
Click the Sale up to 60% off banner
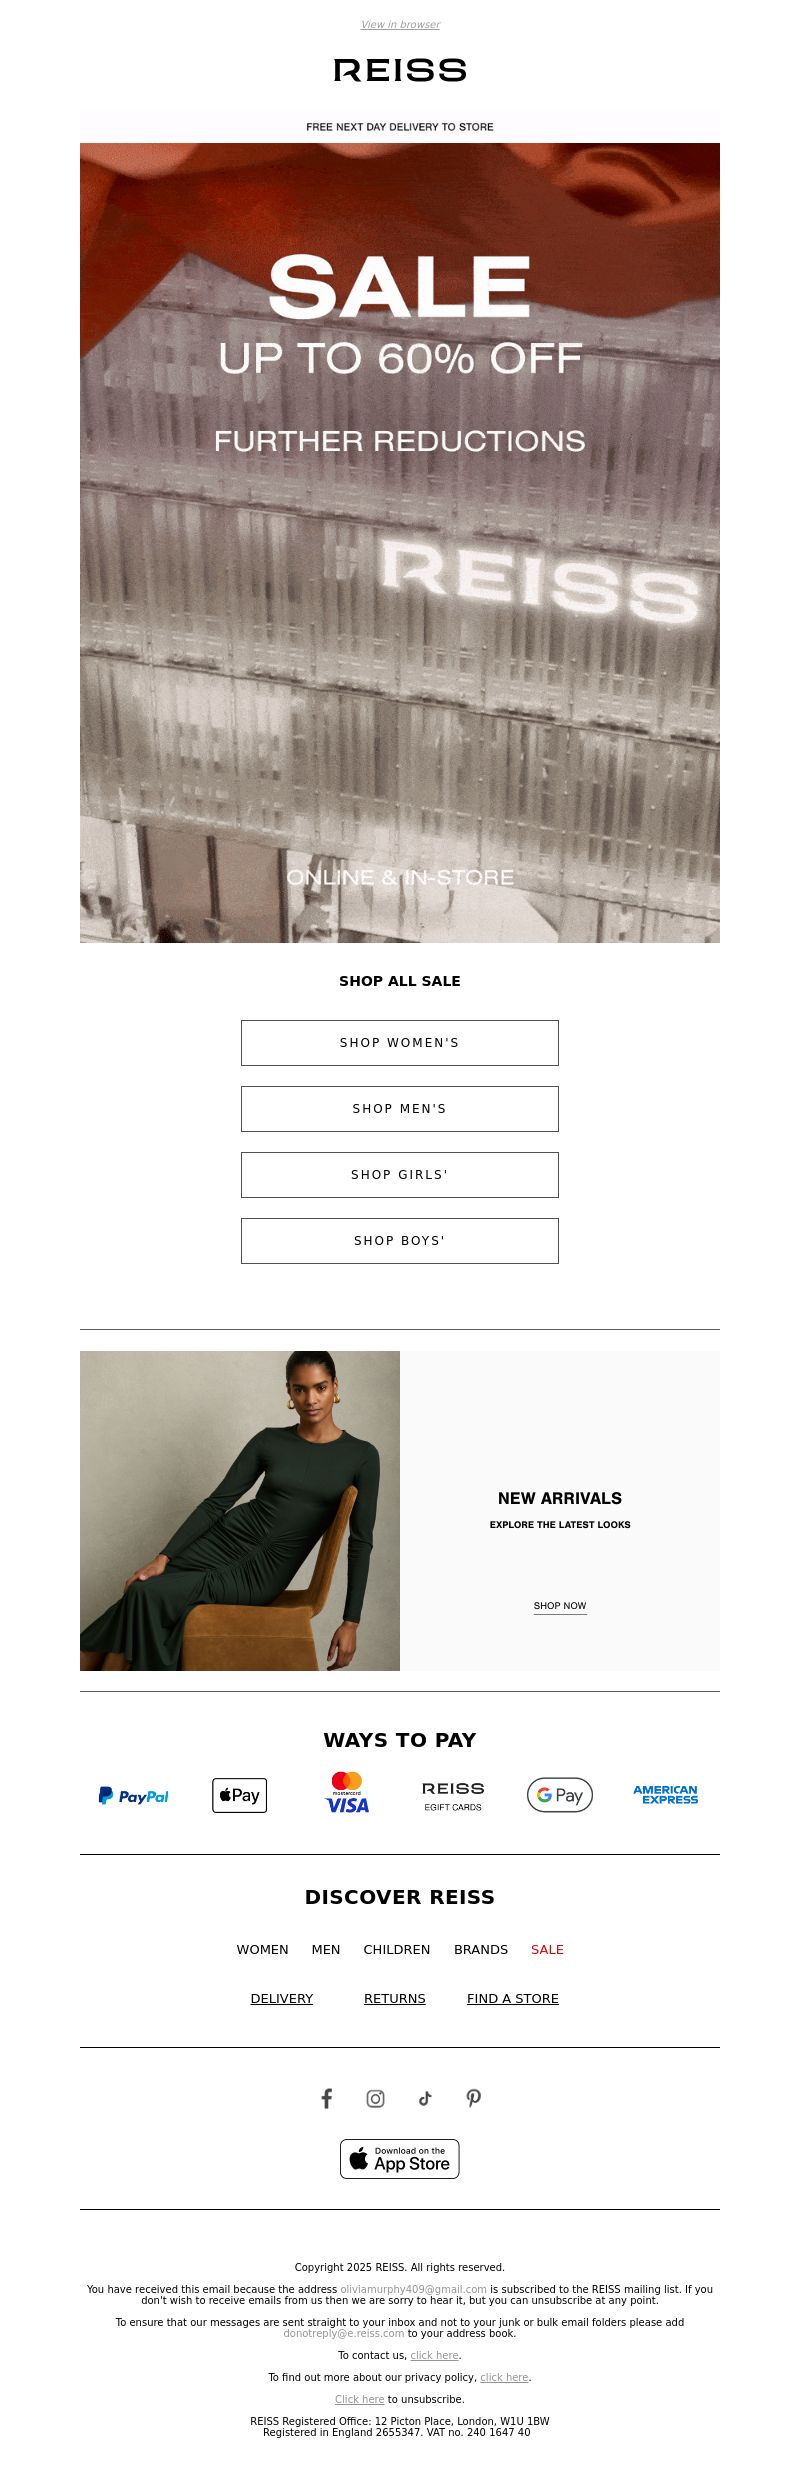(400, 543)
